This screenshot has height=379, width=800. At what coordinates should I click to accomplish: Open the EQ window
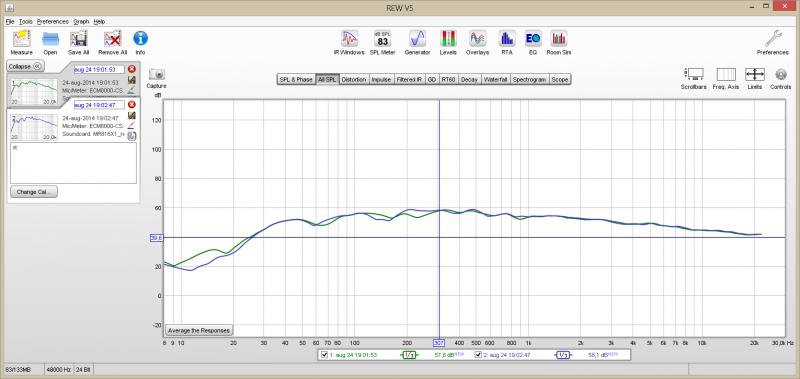(533, 43)
